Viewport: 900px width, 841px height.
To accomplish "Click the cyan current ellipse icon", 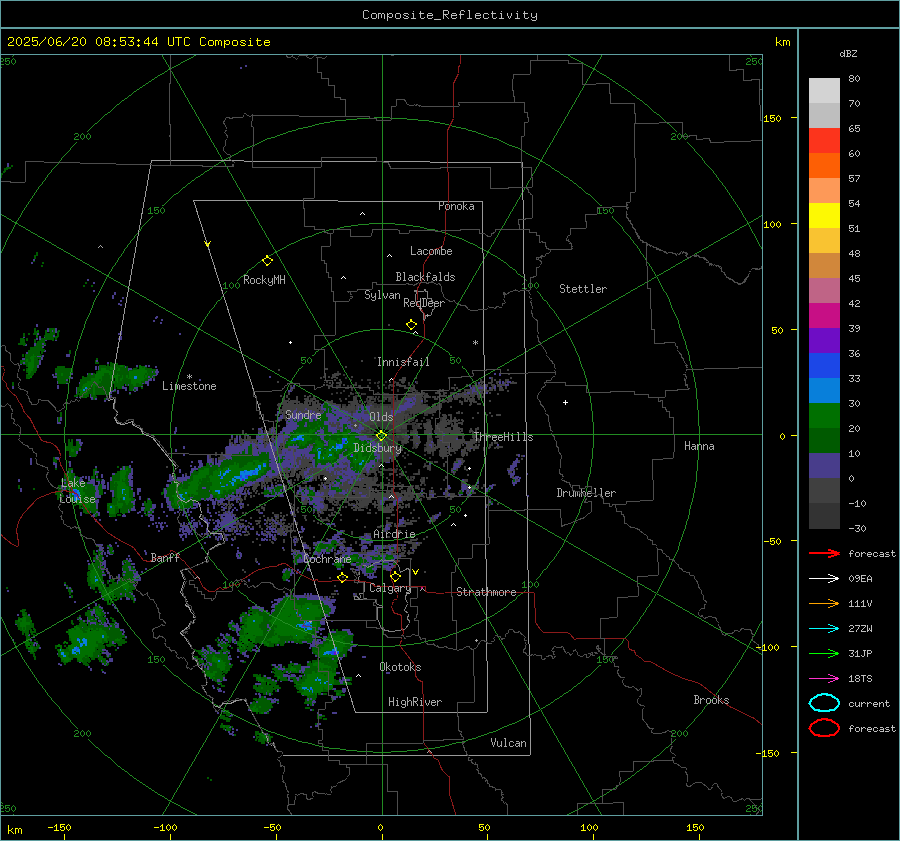I will click(x=824, y=703).
